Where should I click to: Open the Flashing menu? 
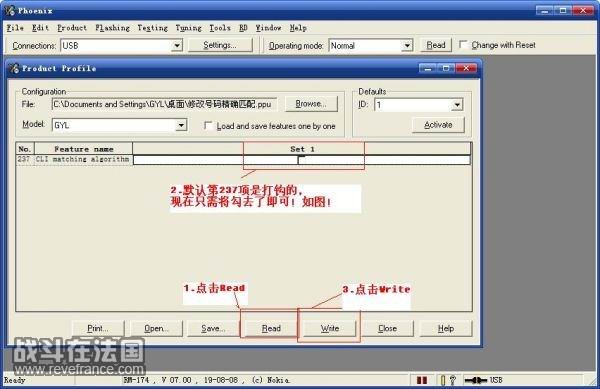(x=112, y=28)
